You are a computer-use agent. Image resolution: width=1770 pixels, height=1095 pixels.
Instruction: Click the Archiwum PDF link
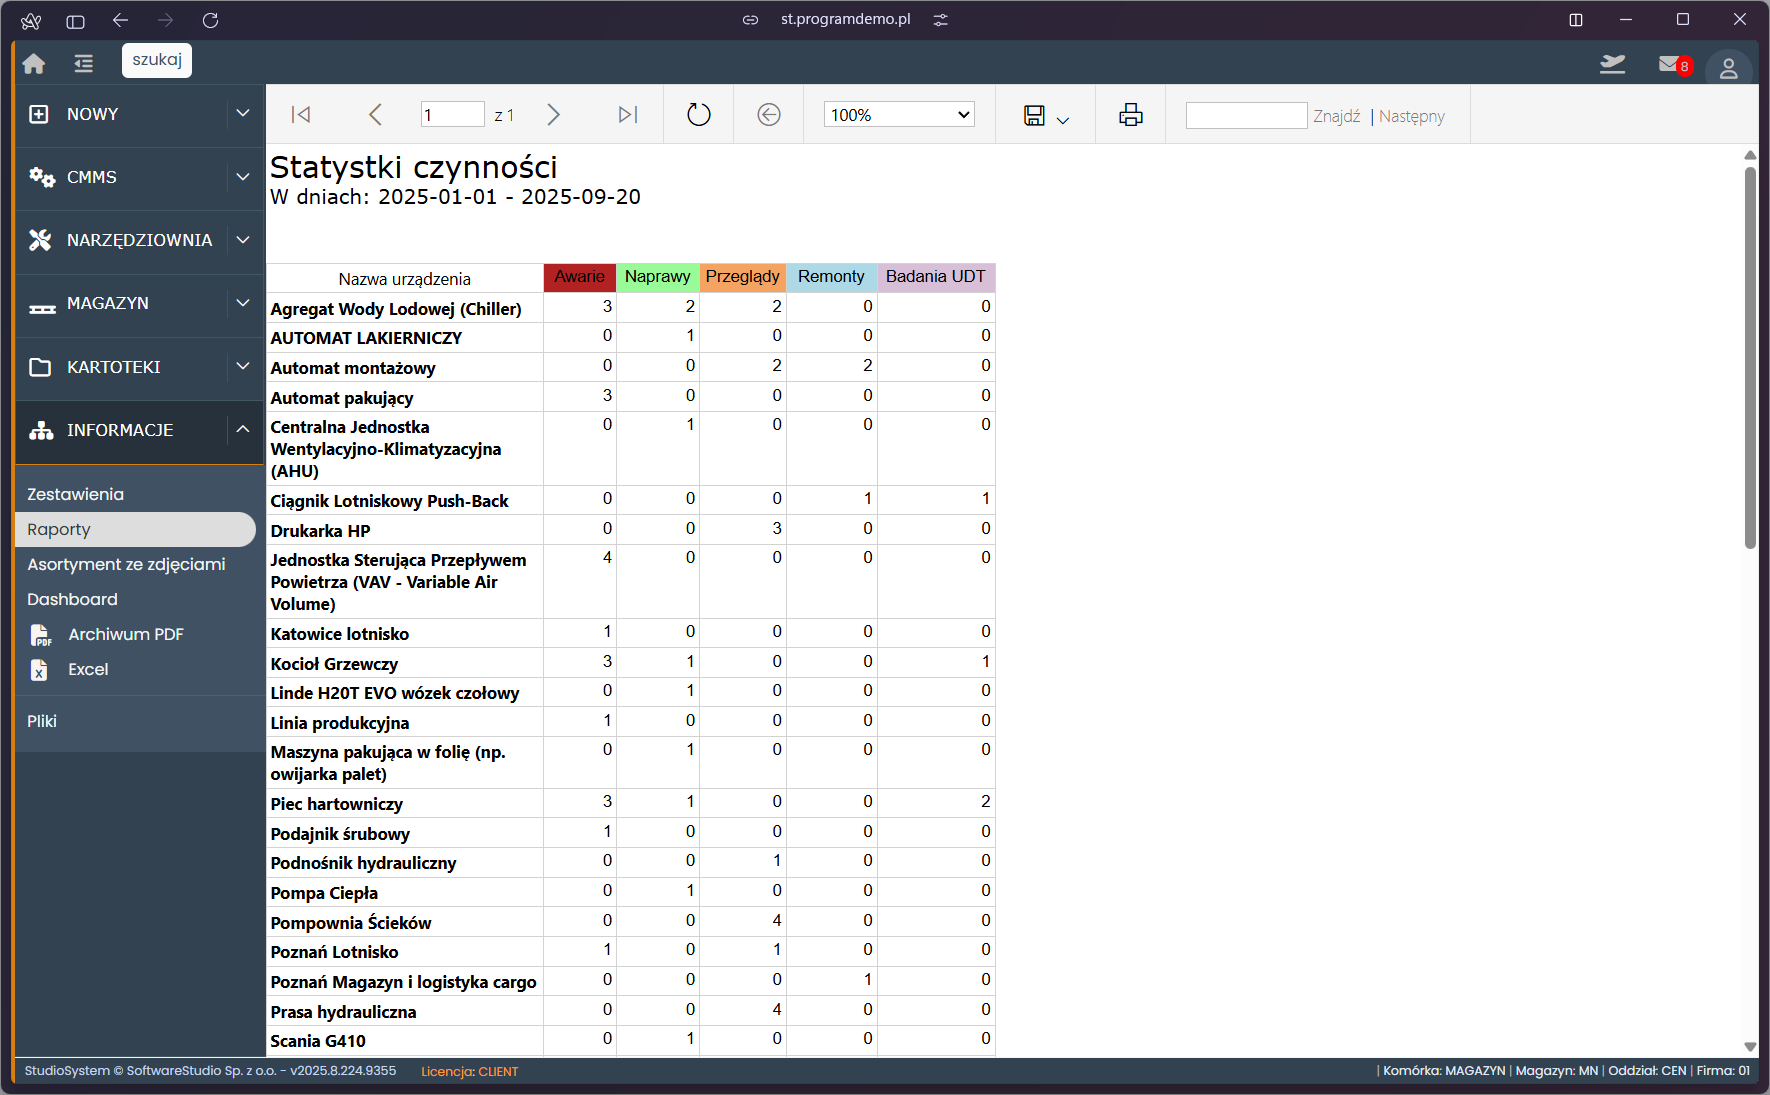click(125, 634)
